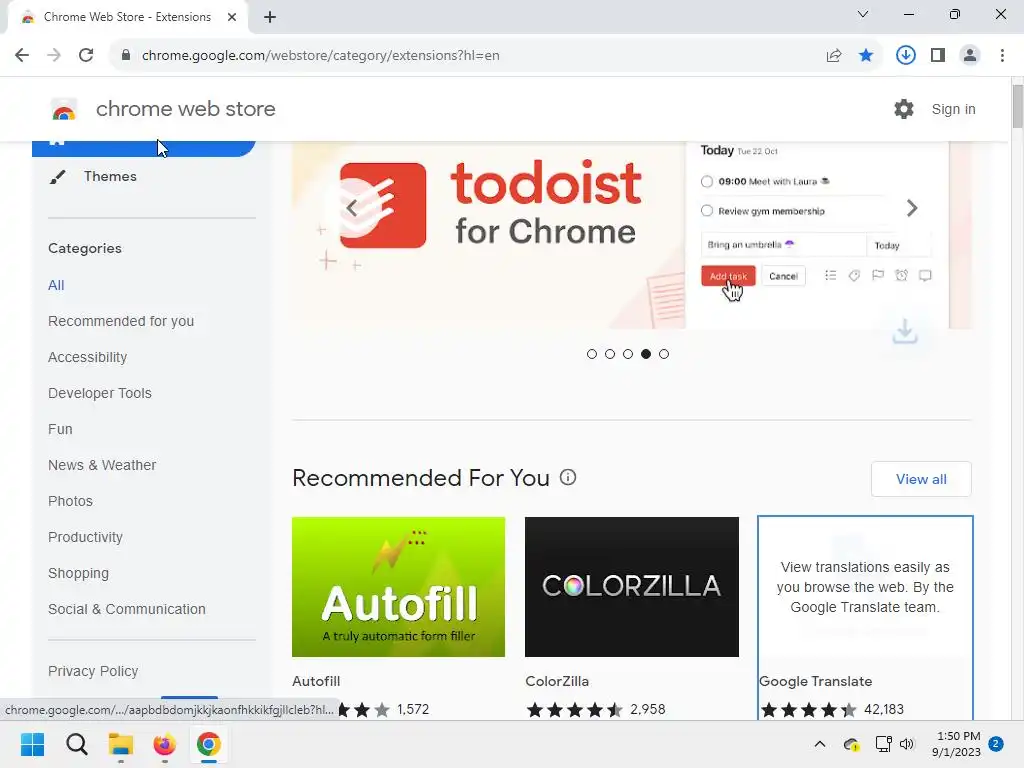Open Firefox from the taskbar

[x=165, y=744]
